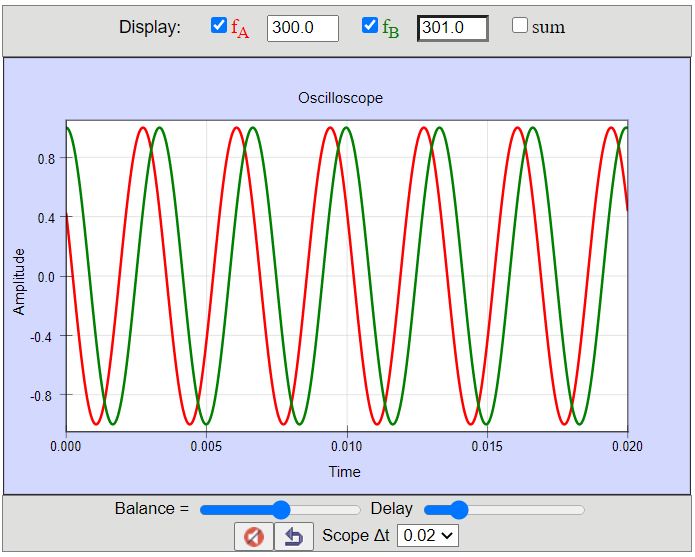Click the fA frequency field showing 300.0
The image size is (695, 557).
coord(303,28)
